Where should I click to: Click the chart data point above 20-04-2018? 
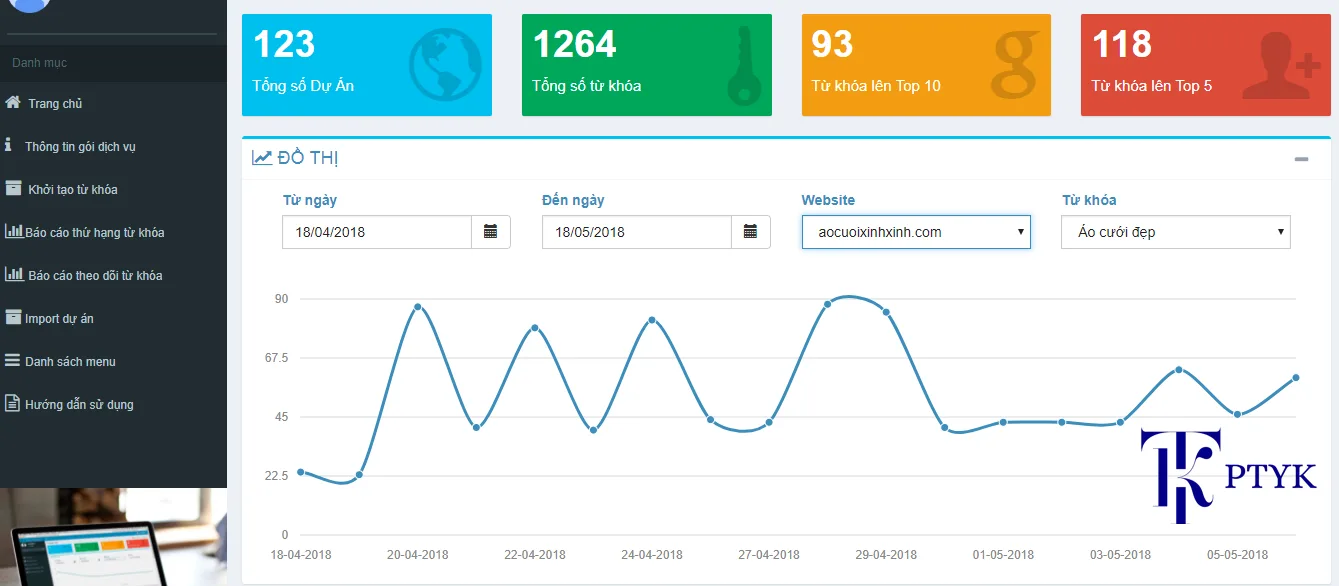tap(417, 307)
